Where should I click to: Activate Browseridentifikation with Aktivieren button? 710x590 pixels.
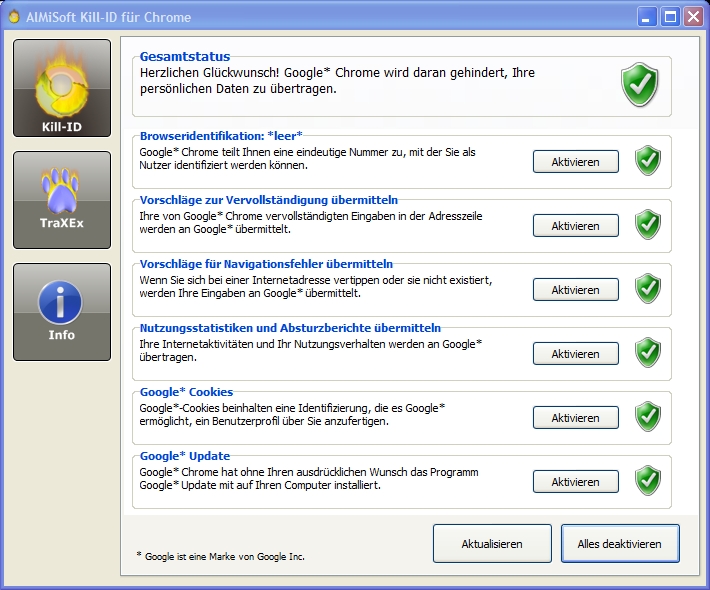pos(576,162)
